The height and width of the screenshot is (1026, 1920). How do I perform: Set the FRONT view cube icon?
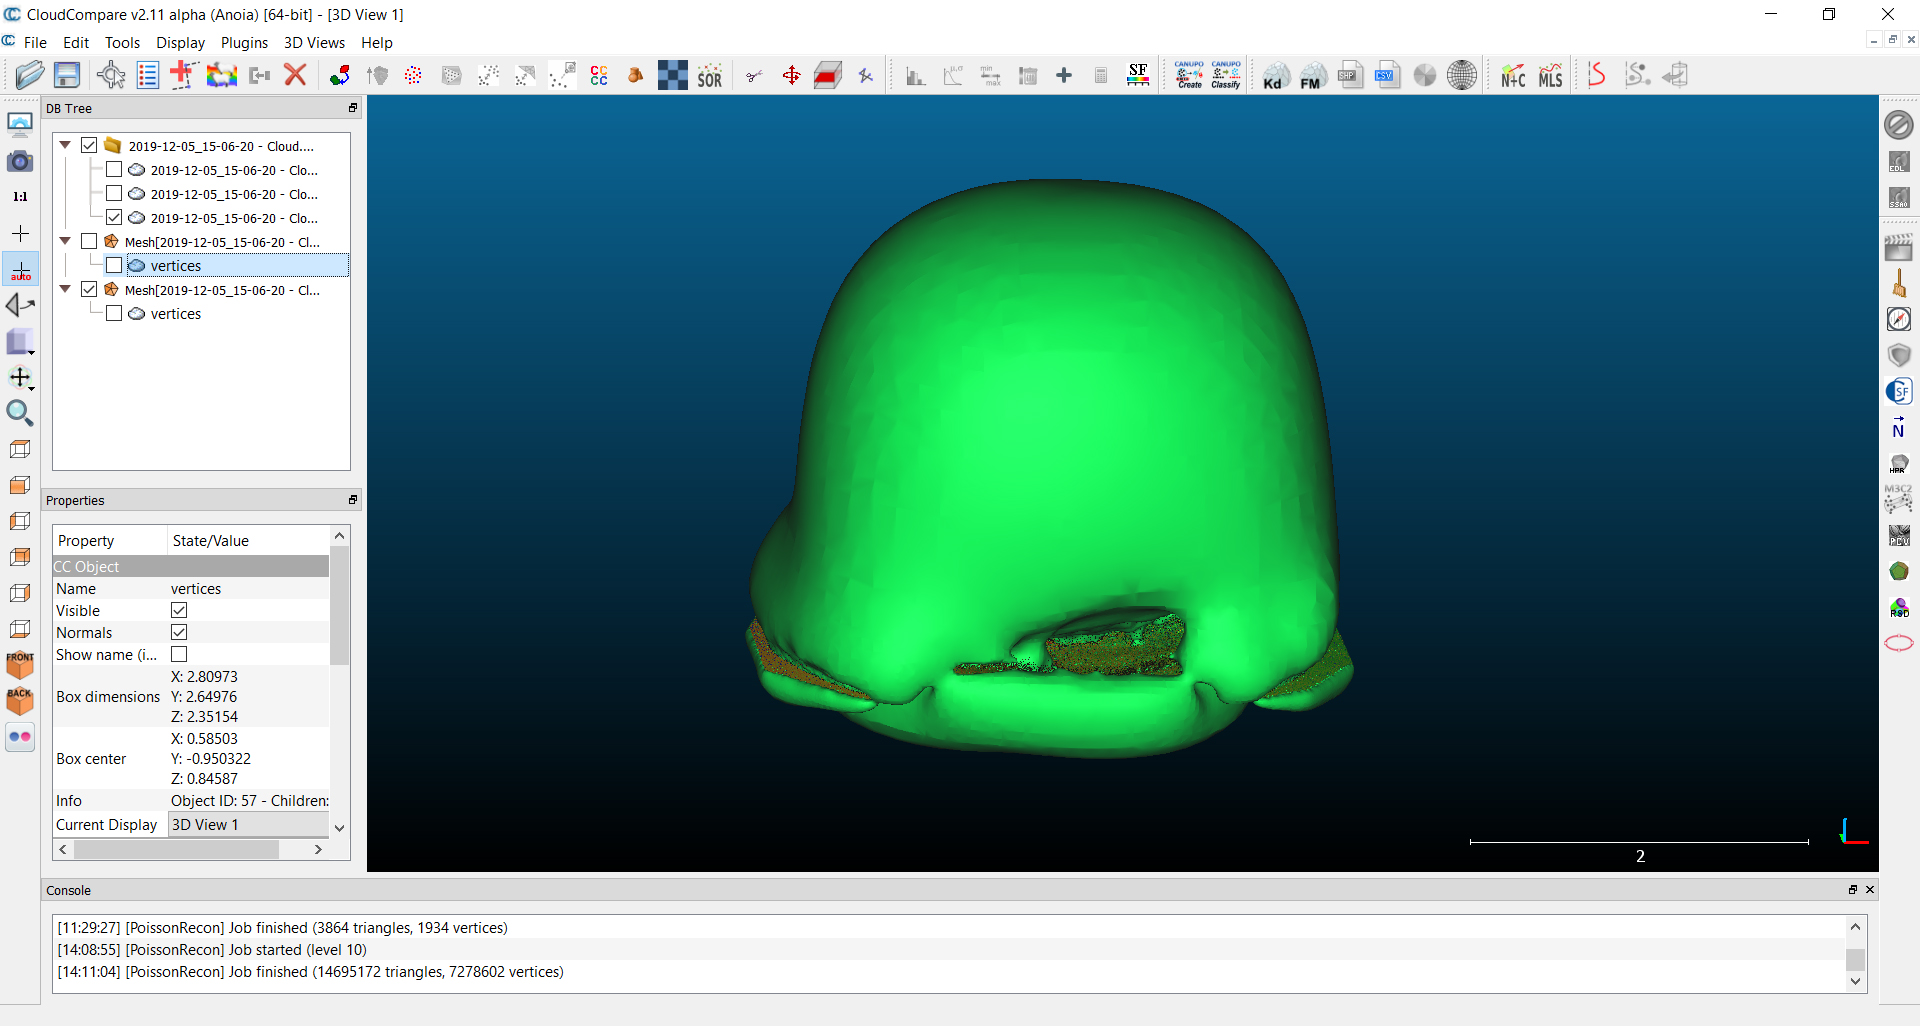point(20,664)
